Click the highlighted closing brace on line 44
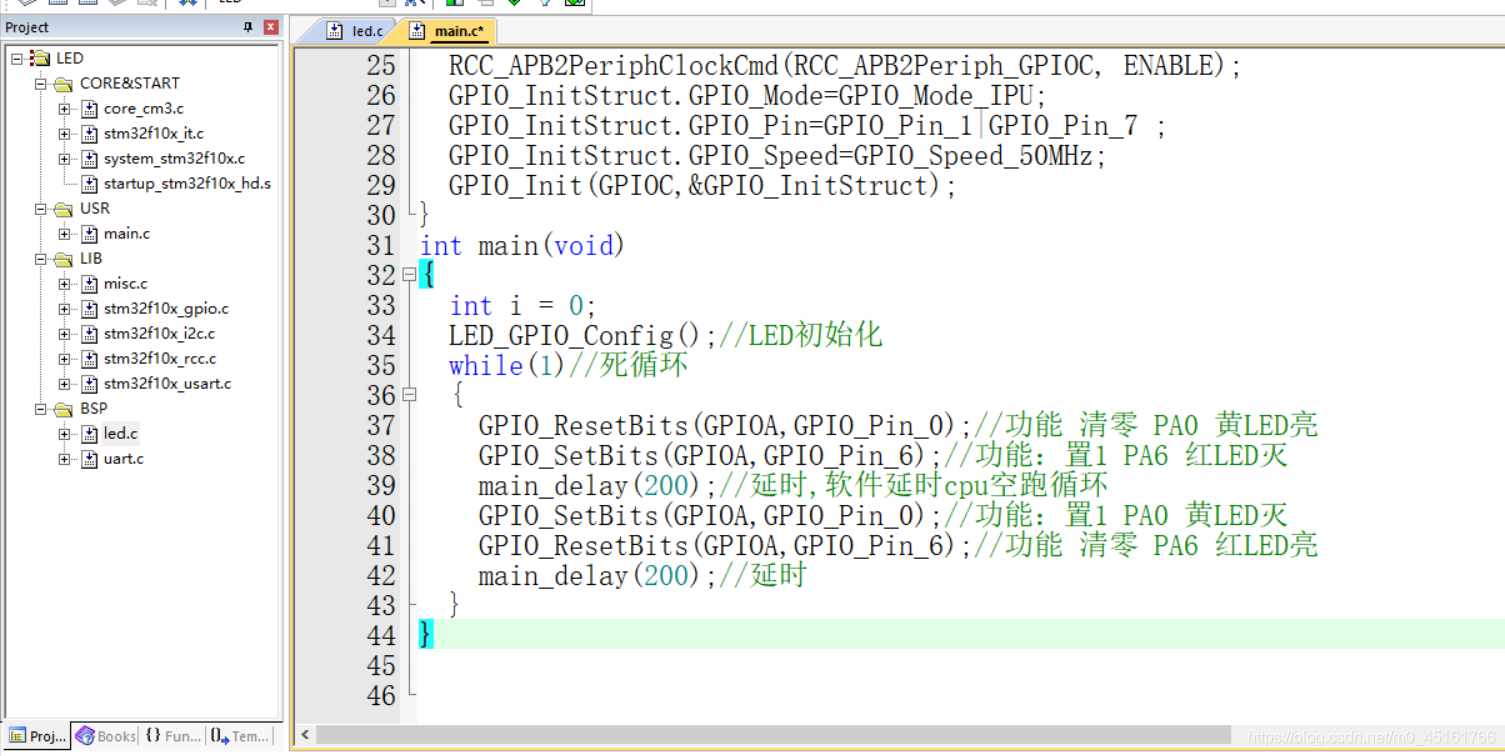 (427, 634)
